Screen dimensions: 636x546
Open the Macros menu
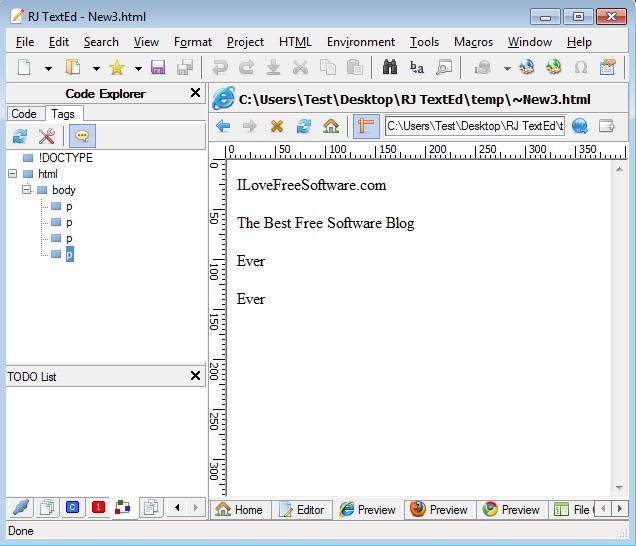474,42
